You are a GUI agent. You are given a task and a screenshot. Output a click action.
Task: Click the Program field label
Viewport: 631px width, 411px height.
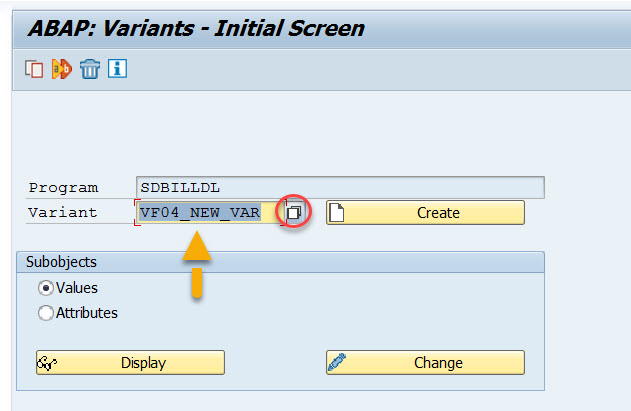(x=64, y=188)
